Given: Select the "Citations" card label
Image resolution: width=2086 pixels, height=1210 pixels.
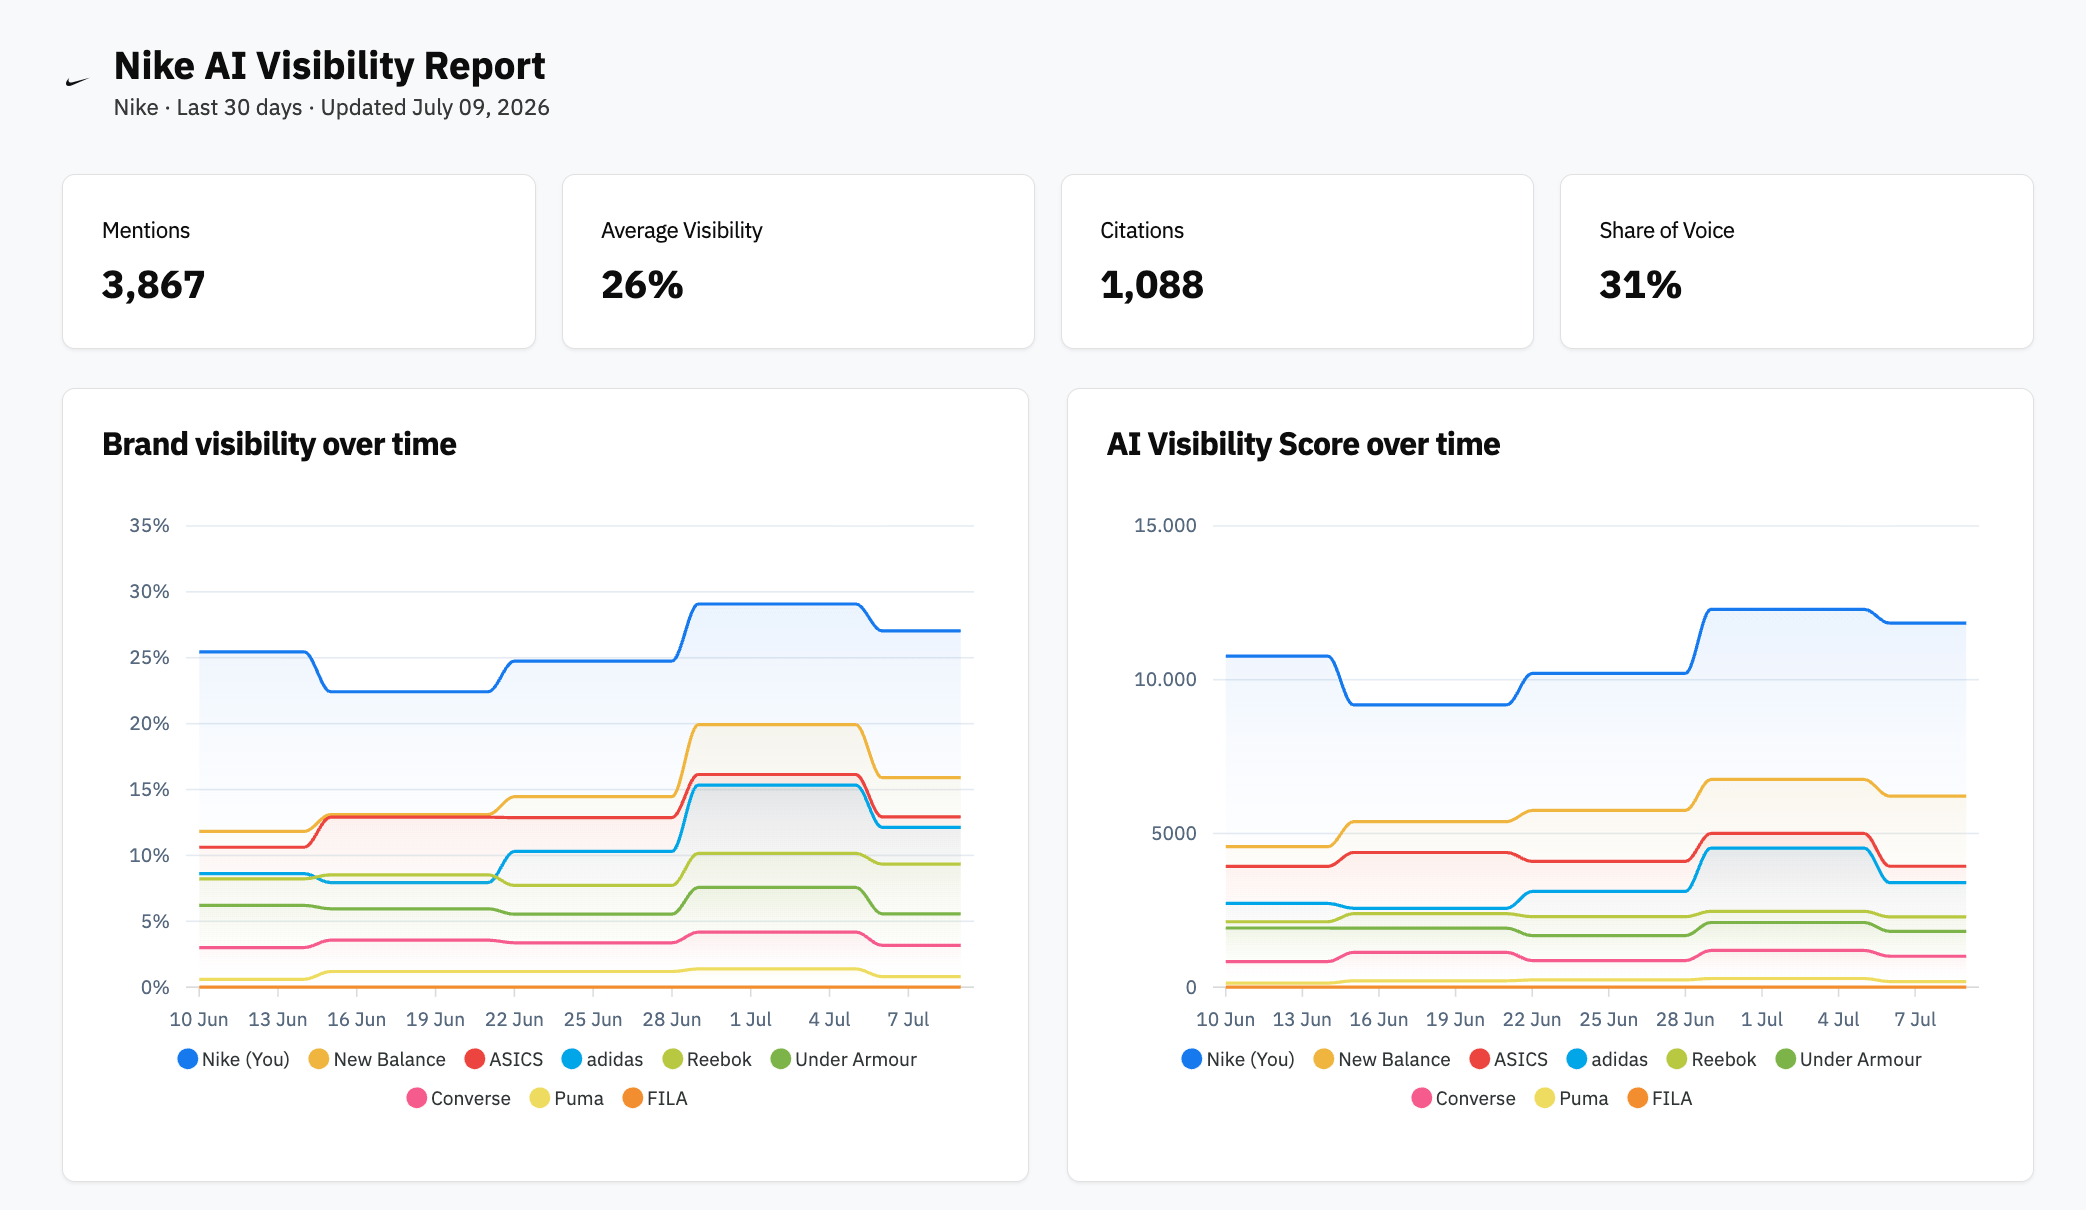Looking at the screenshot, I should point(1142,230).
